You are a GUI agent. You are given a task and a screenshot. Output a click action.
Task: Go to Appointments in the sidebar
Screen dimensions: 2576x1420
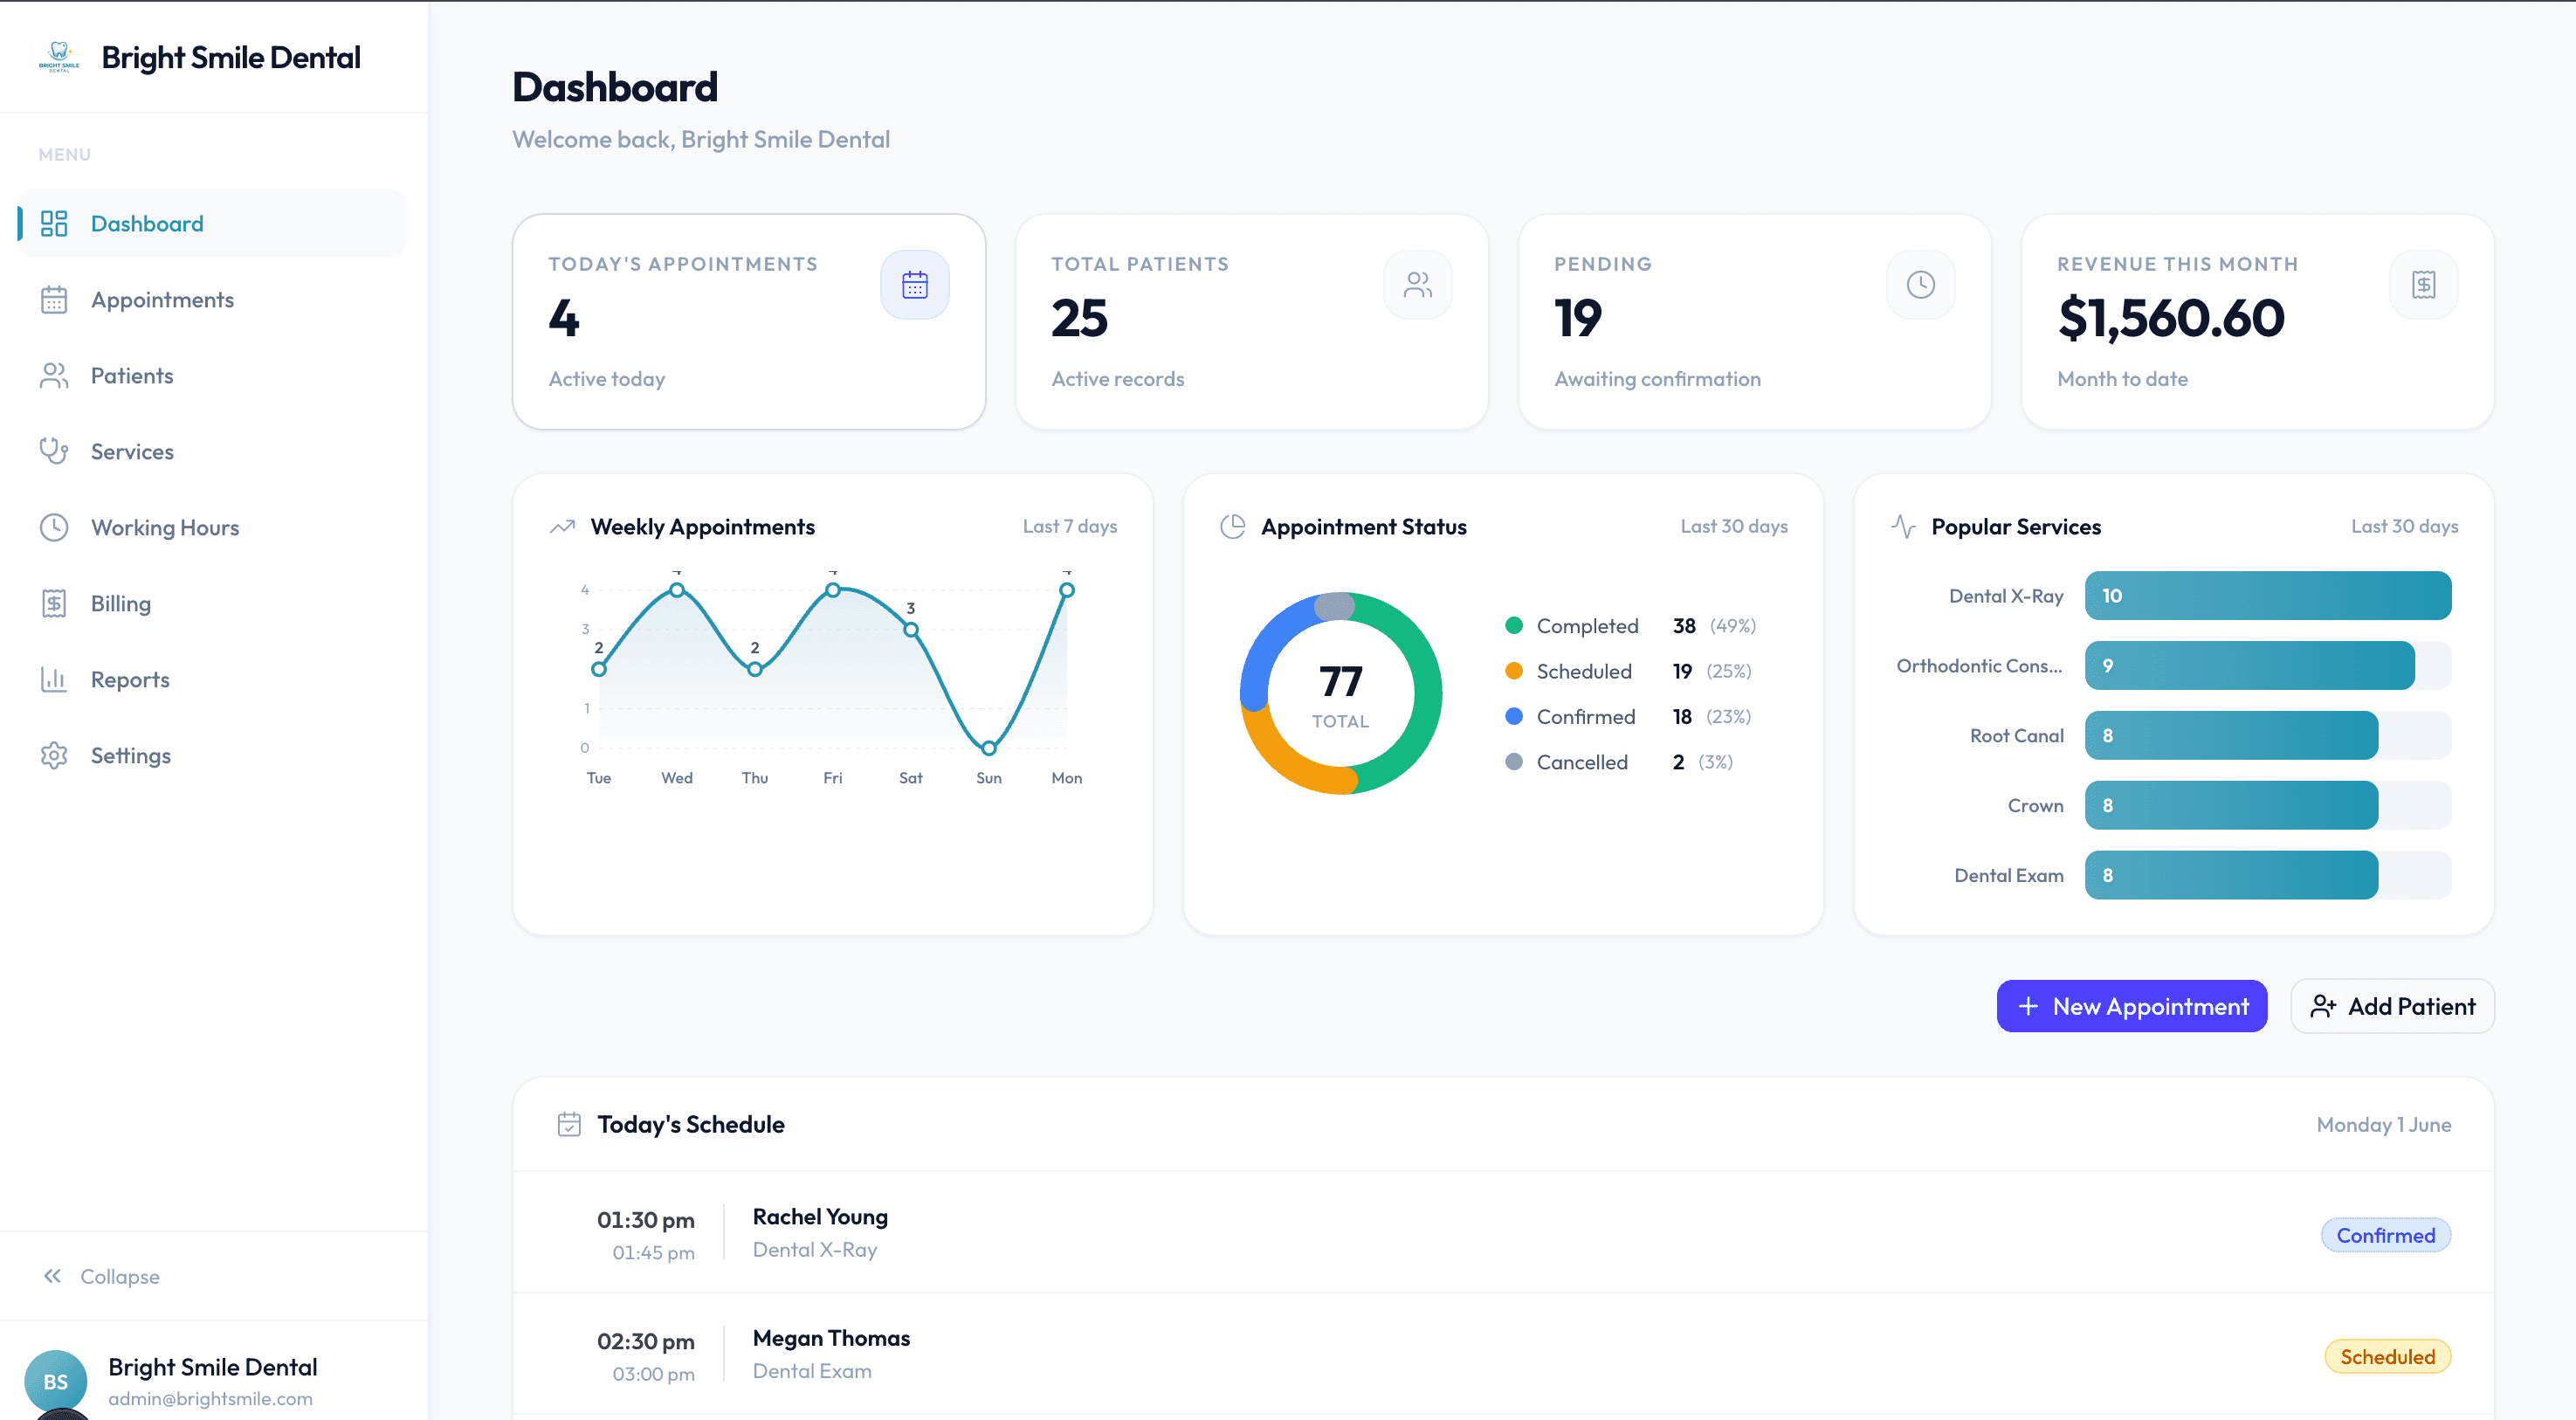[212, 299]
